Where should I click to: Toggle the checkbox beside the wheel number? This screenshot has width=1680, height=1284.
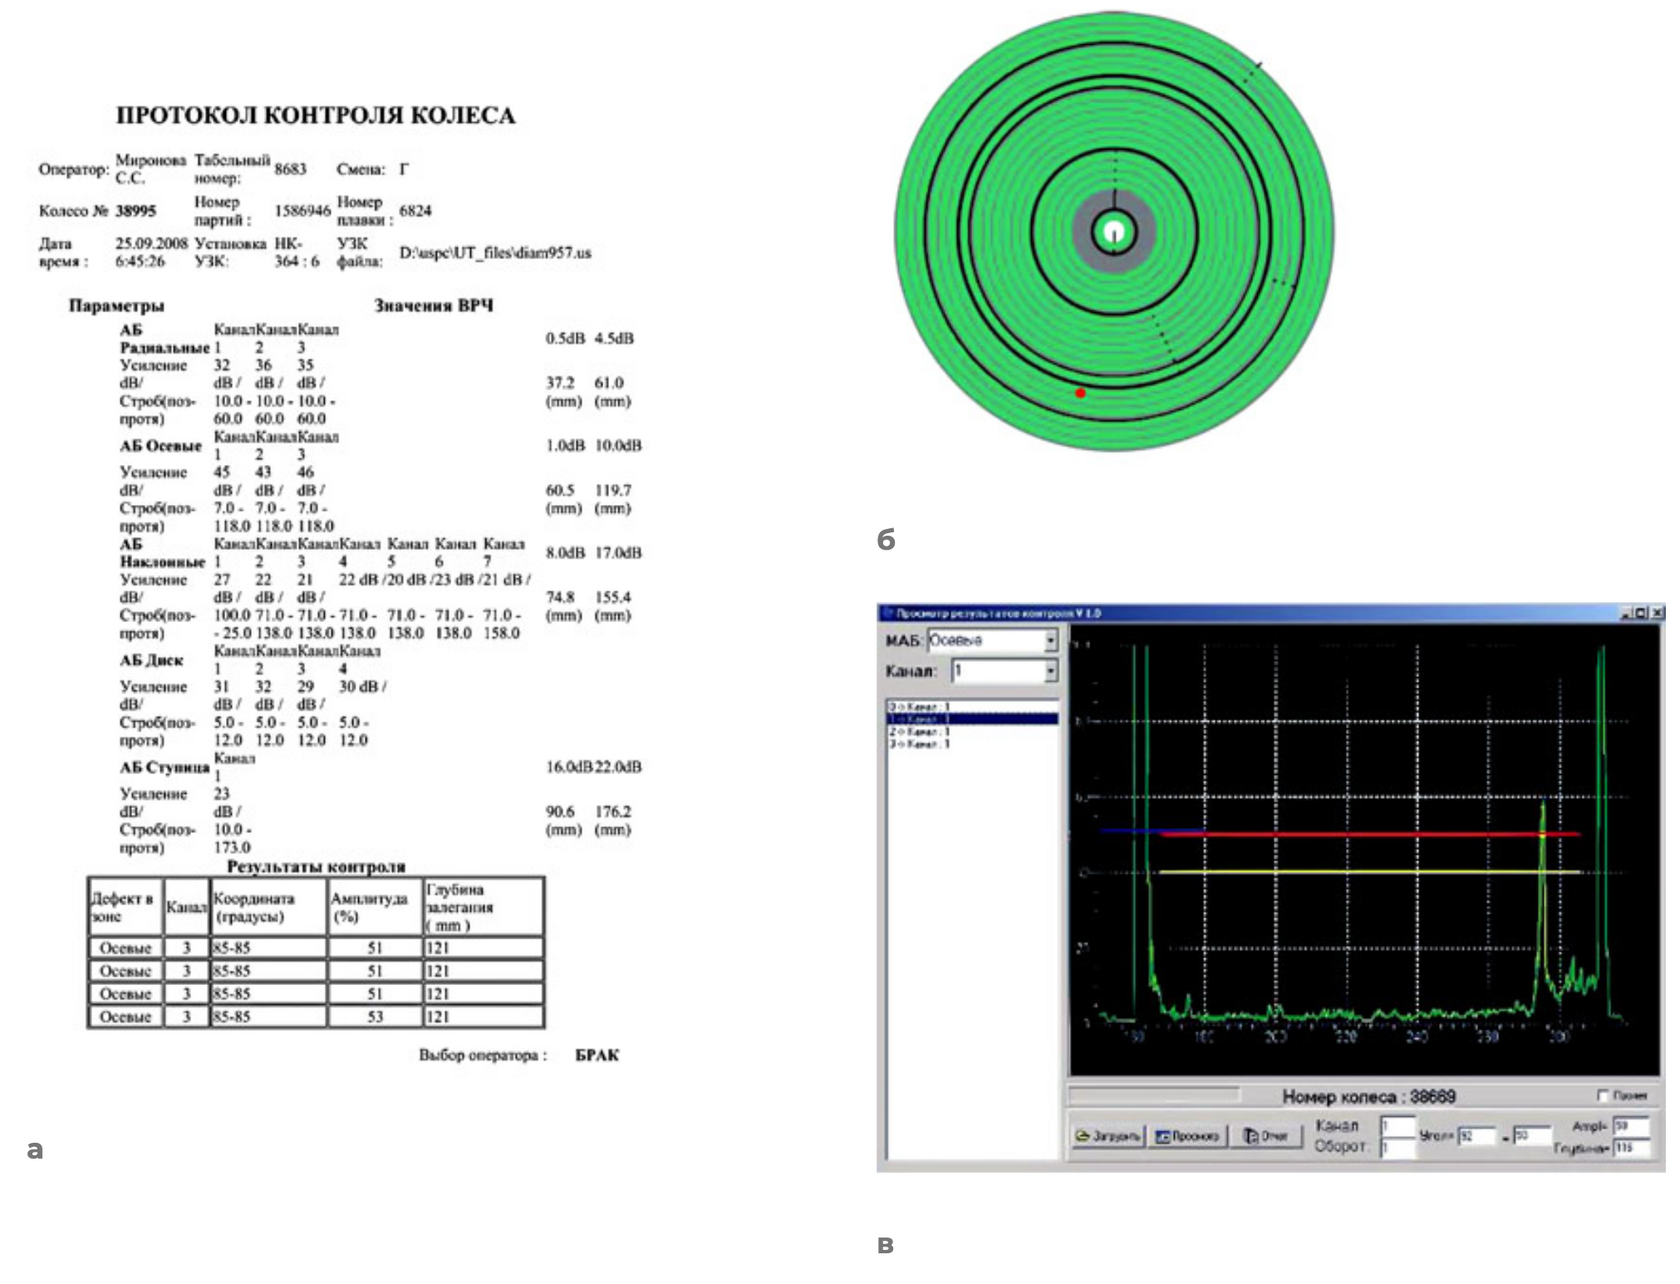click(1603, 1096)
